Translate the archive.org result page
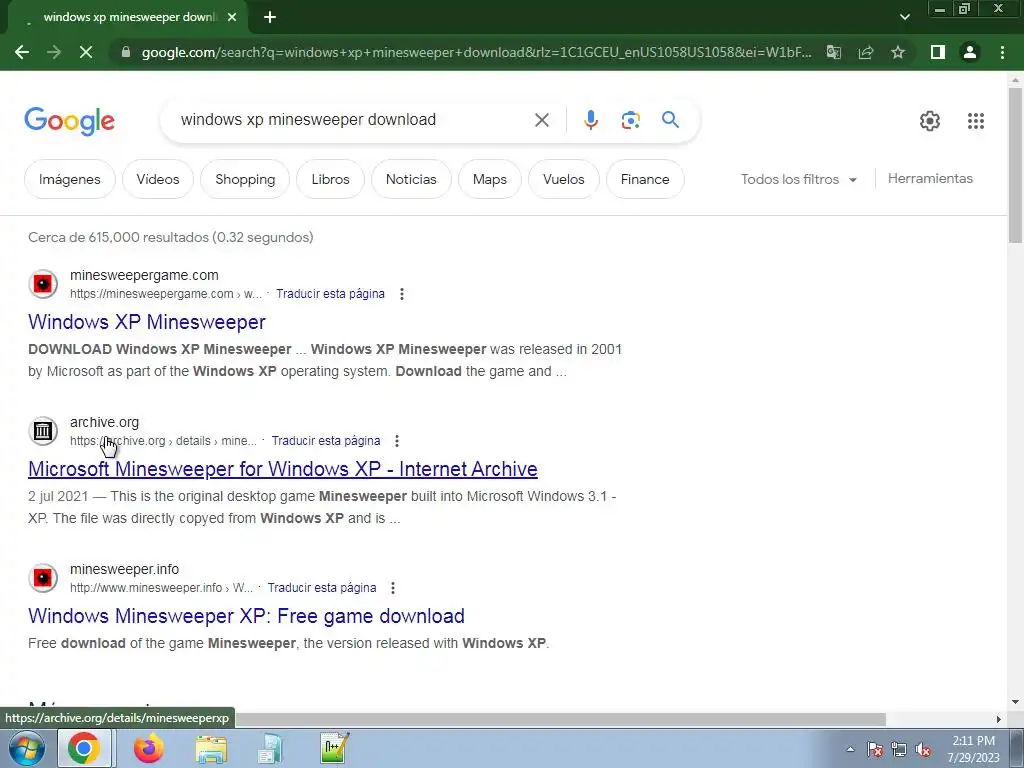The image size is (1024, 768). coord(325,441)
